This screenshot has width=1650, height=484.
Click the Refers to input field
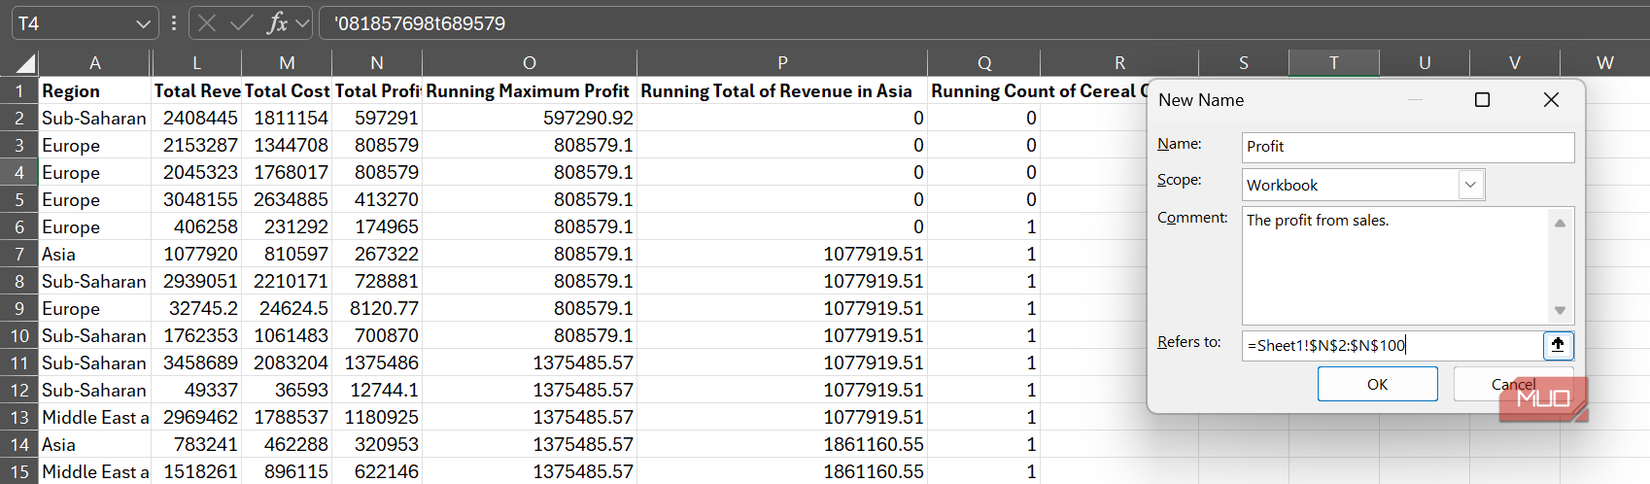pyautogui.click(x=1392, y=345)
